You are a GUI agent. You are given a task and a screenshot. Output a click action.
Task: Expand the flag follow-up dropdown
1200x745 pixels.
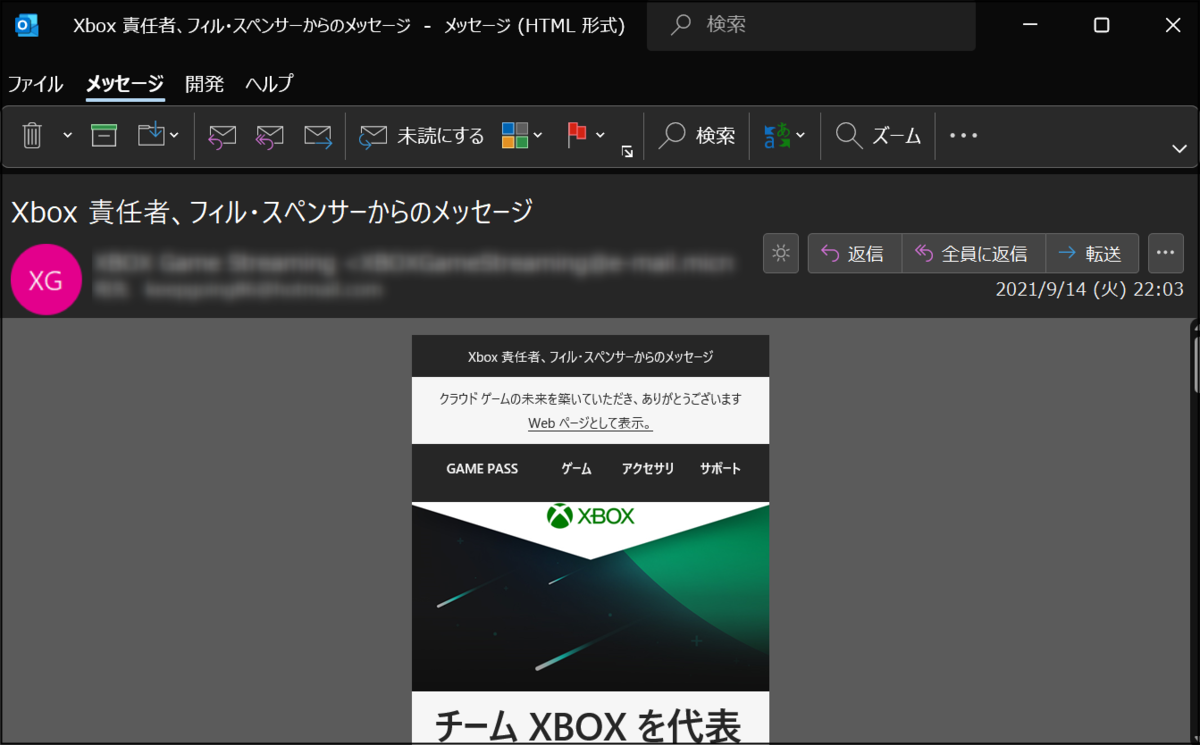pyautogui.click(x=601, y=135)
